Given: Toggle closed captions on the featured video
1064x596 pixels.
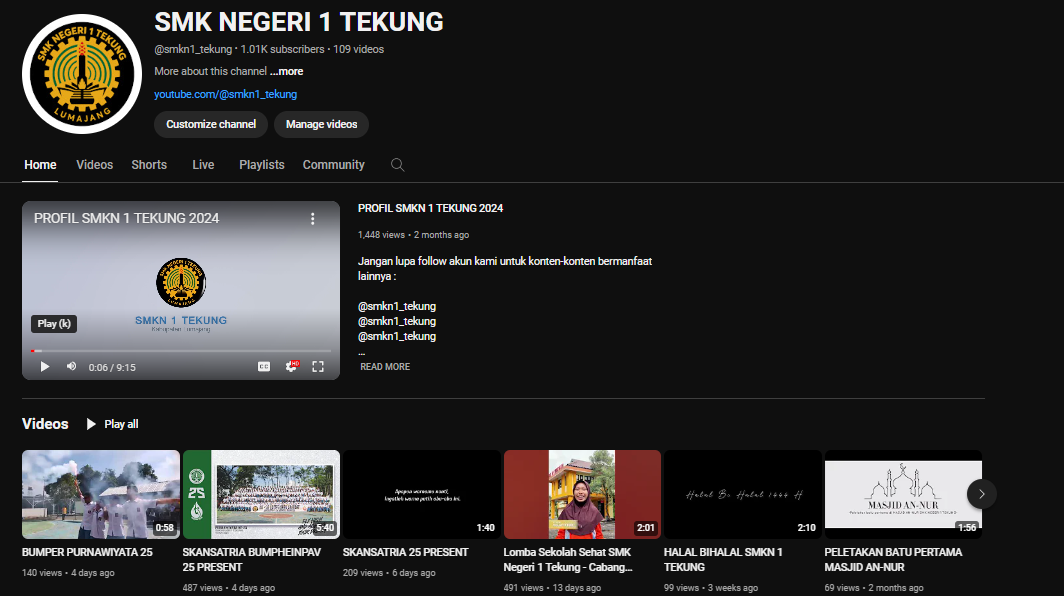Looking at the screenshot, I should tap(264, 367).
